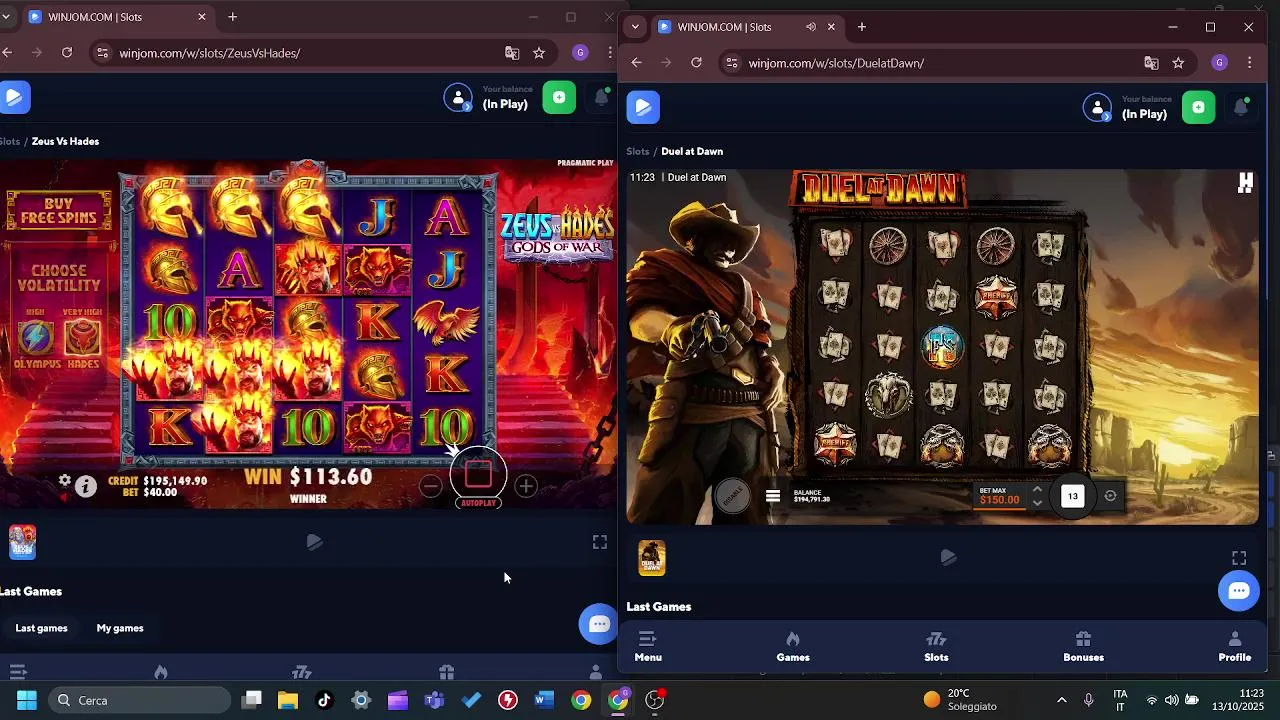Reload the DuelatDawn page

click(696, 62)
